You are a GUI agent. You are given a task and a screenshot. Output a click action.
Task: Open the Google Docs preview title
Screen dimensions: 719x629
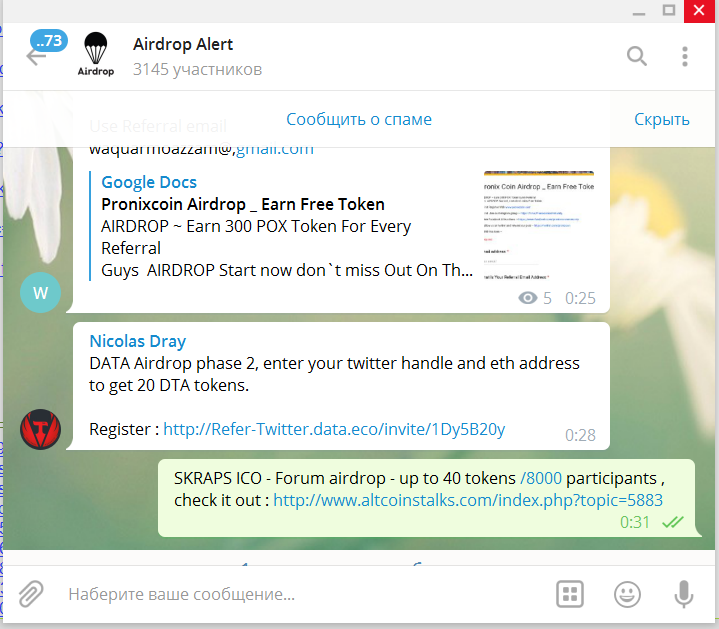tap(149, 182)
